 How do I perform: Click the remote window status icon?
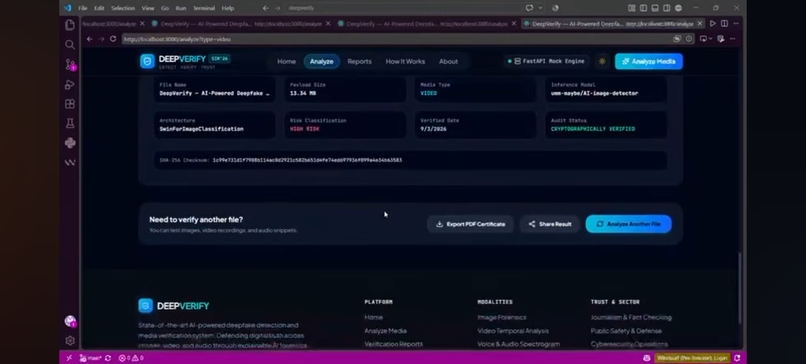point(69,358)
